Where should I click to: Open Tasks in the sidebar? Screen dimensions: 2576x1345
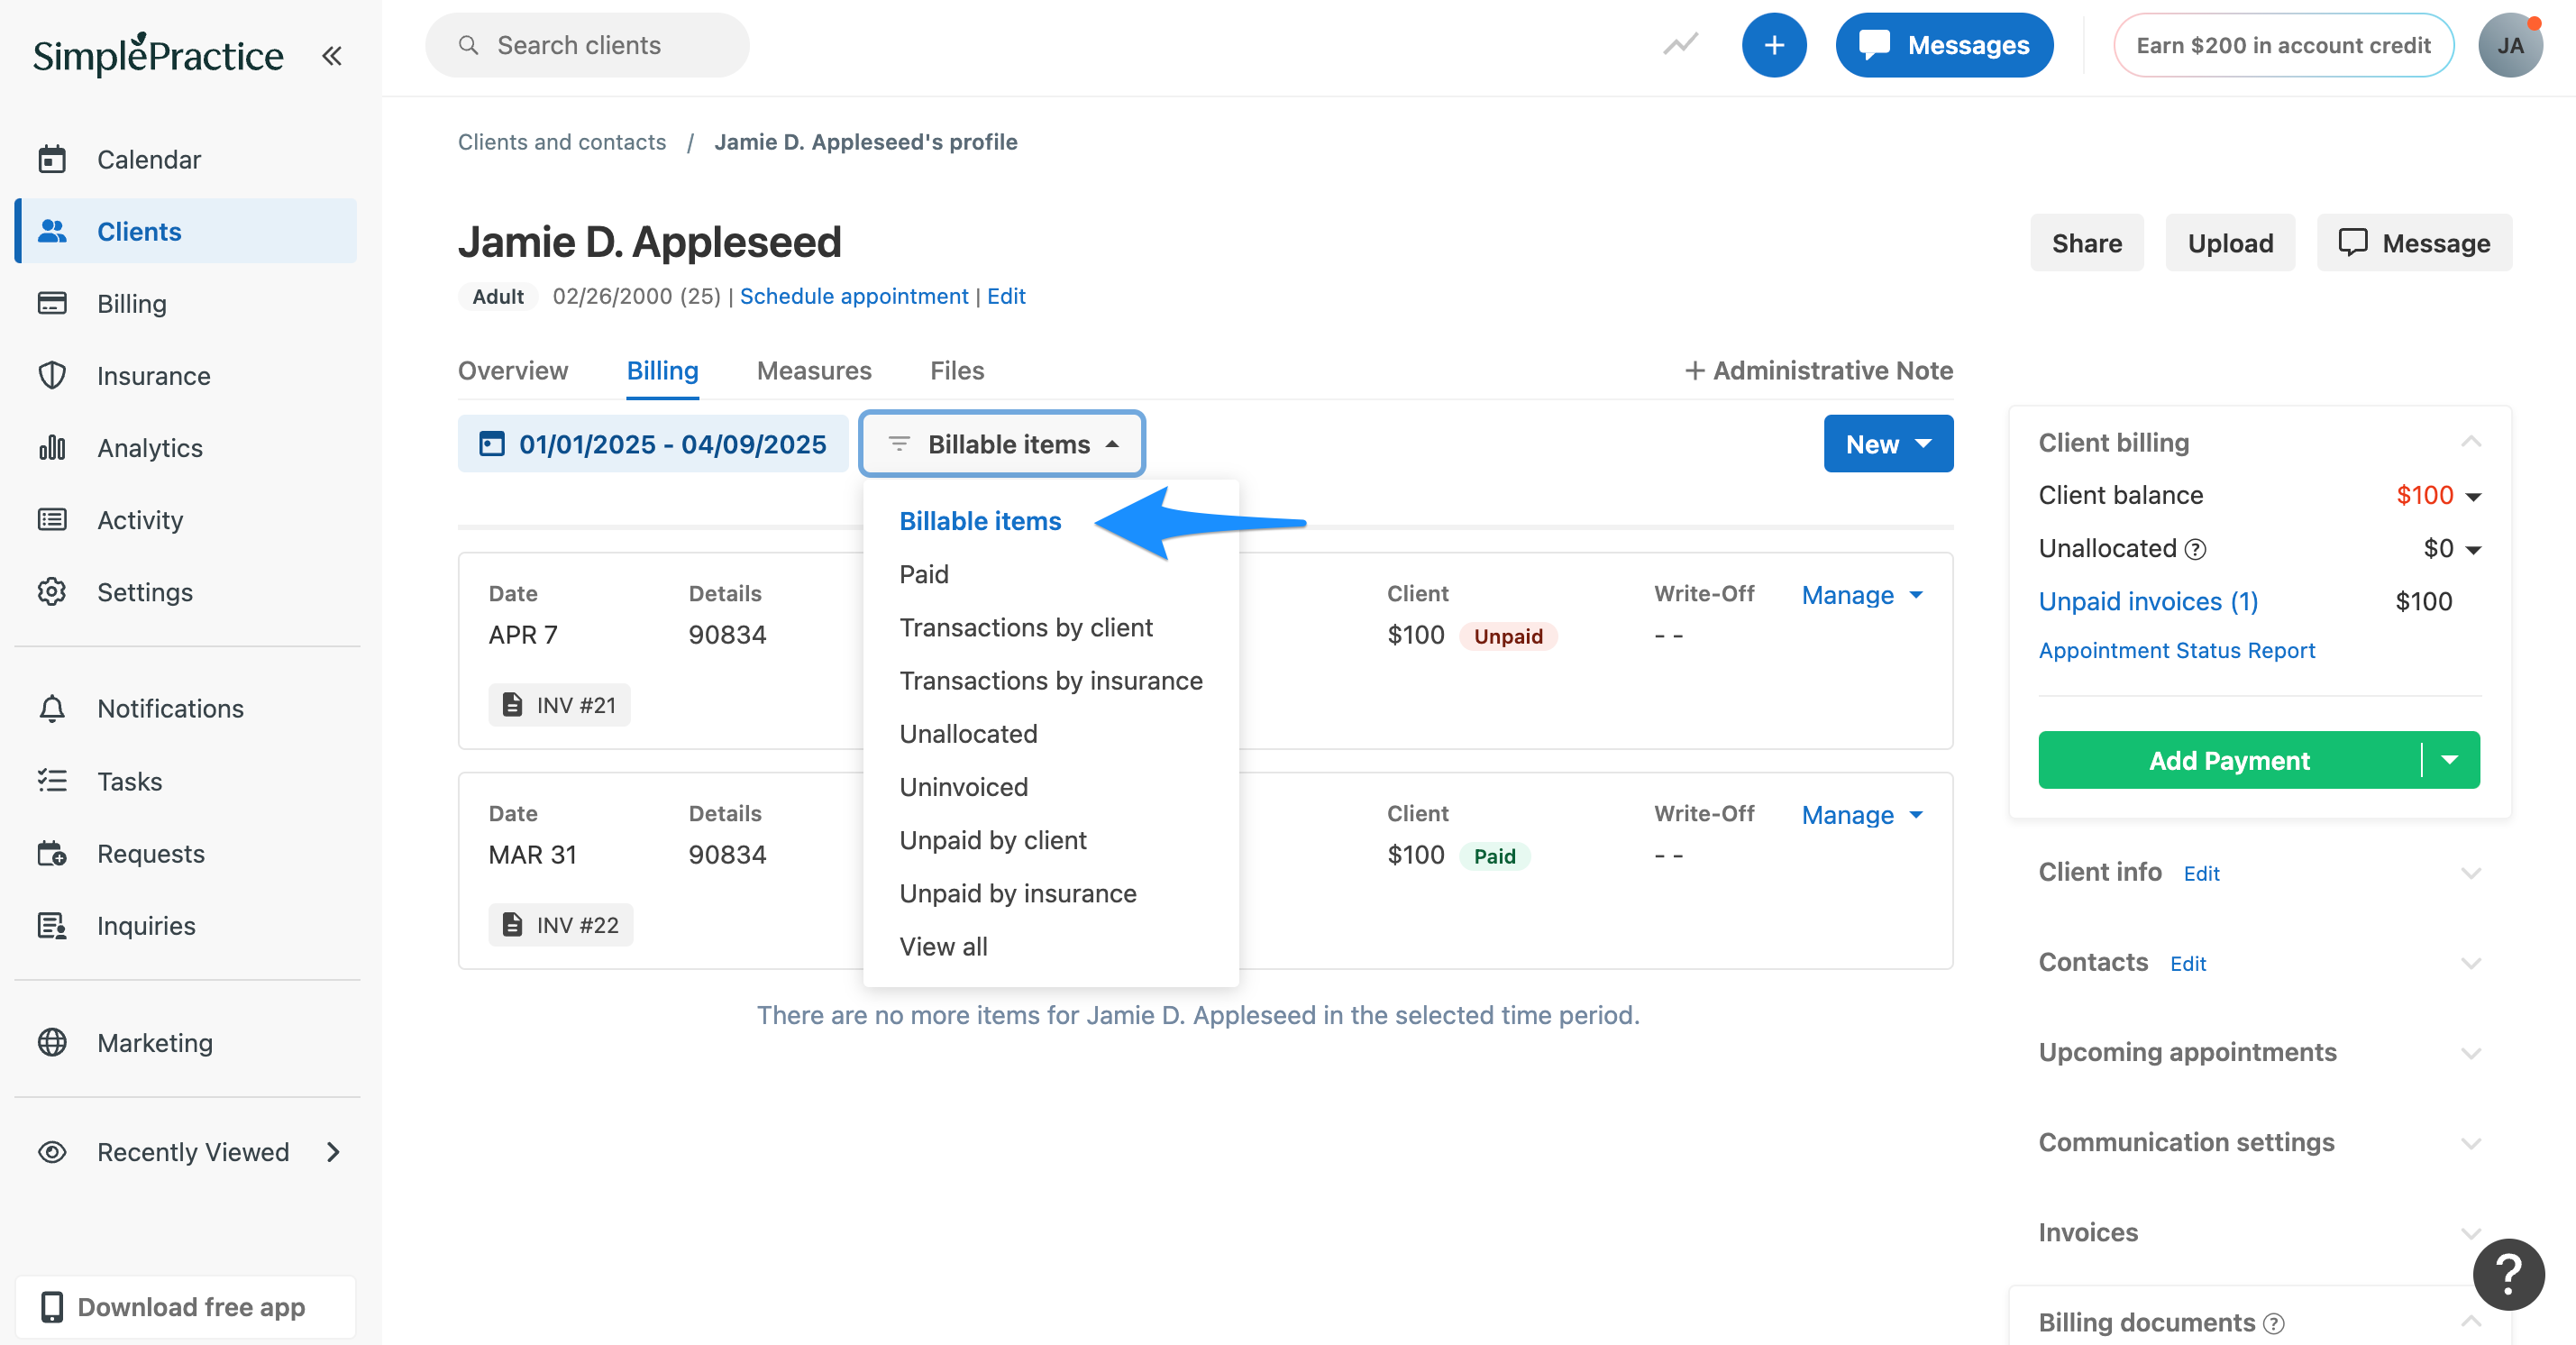(x=129, y=780)
